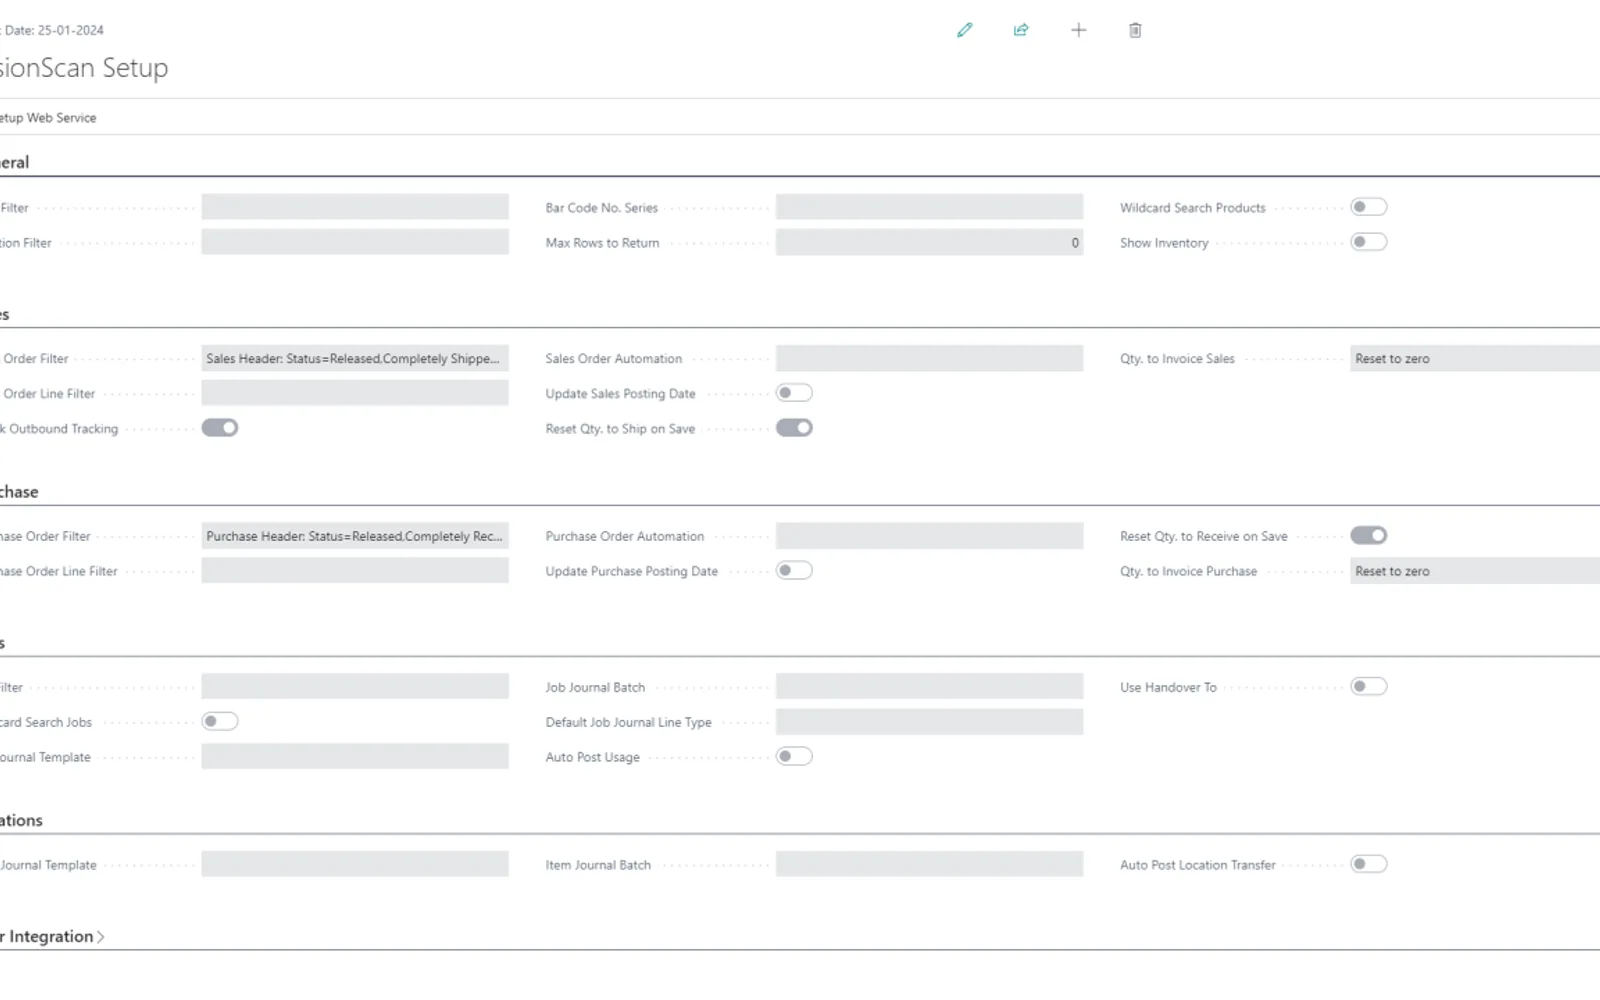Toggle Auto Post Usage switch

tap(794, 756)
